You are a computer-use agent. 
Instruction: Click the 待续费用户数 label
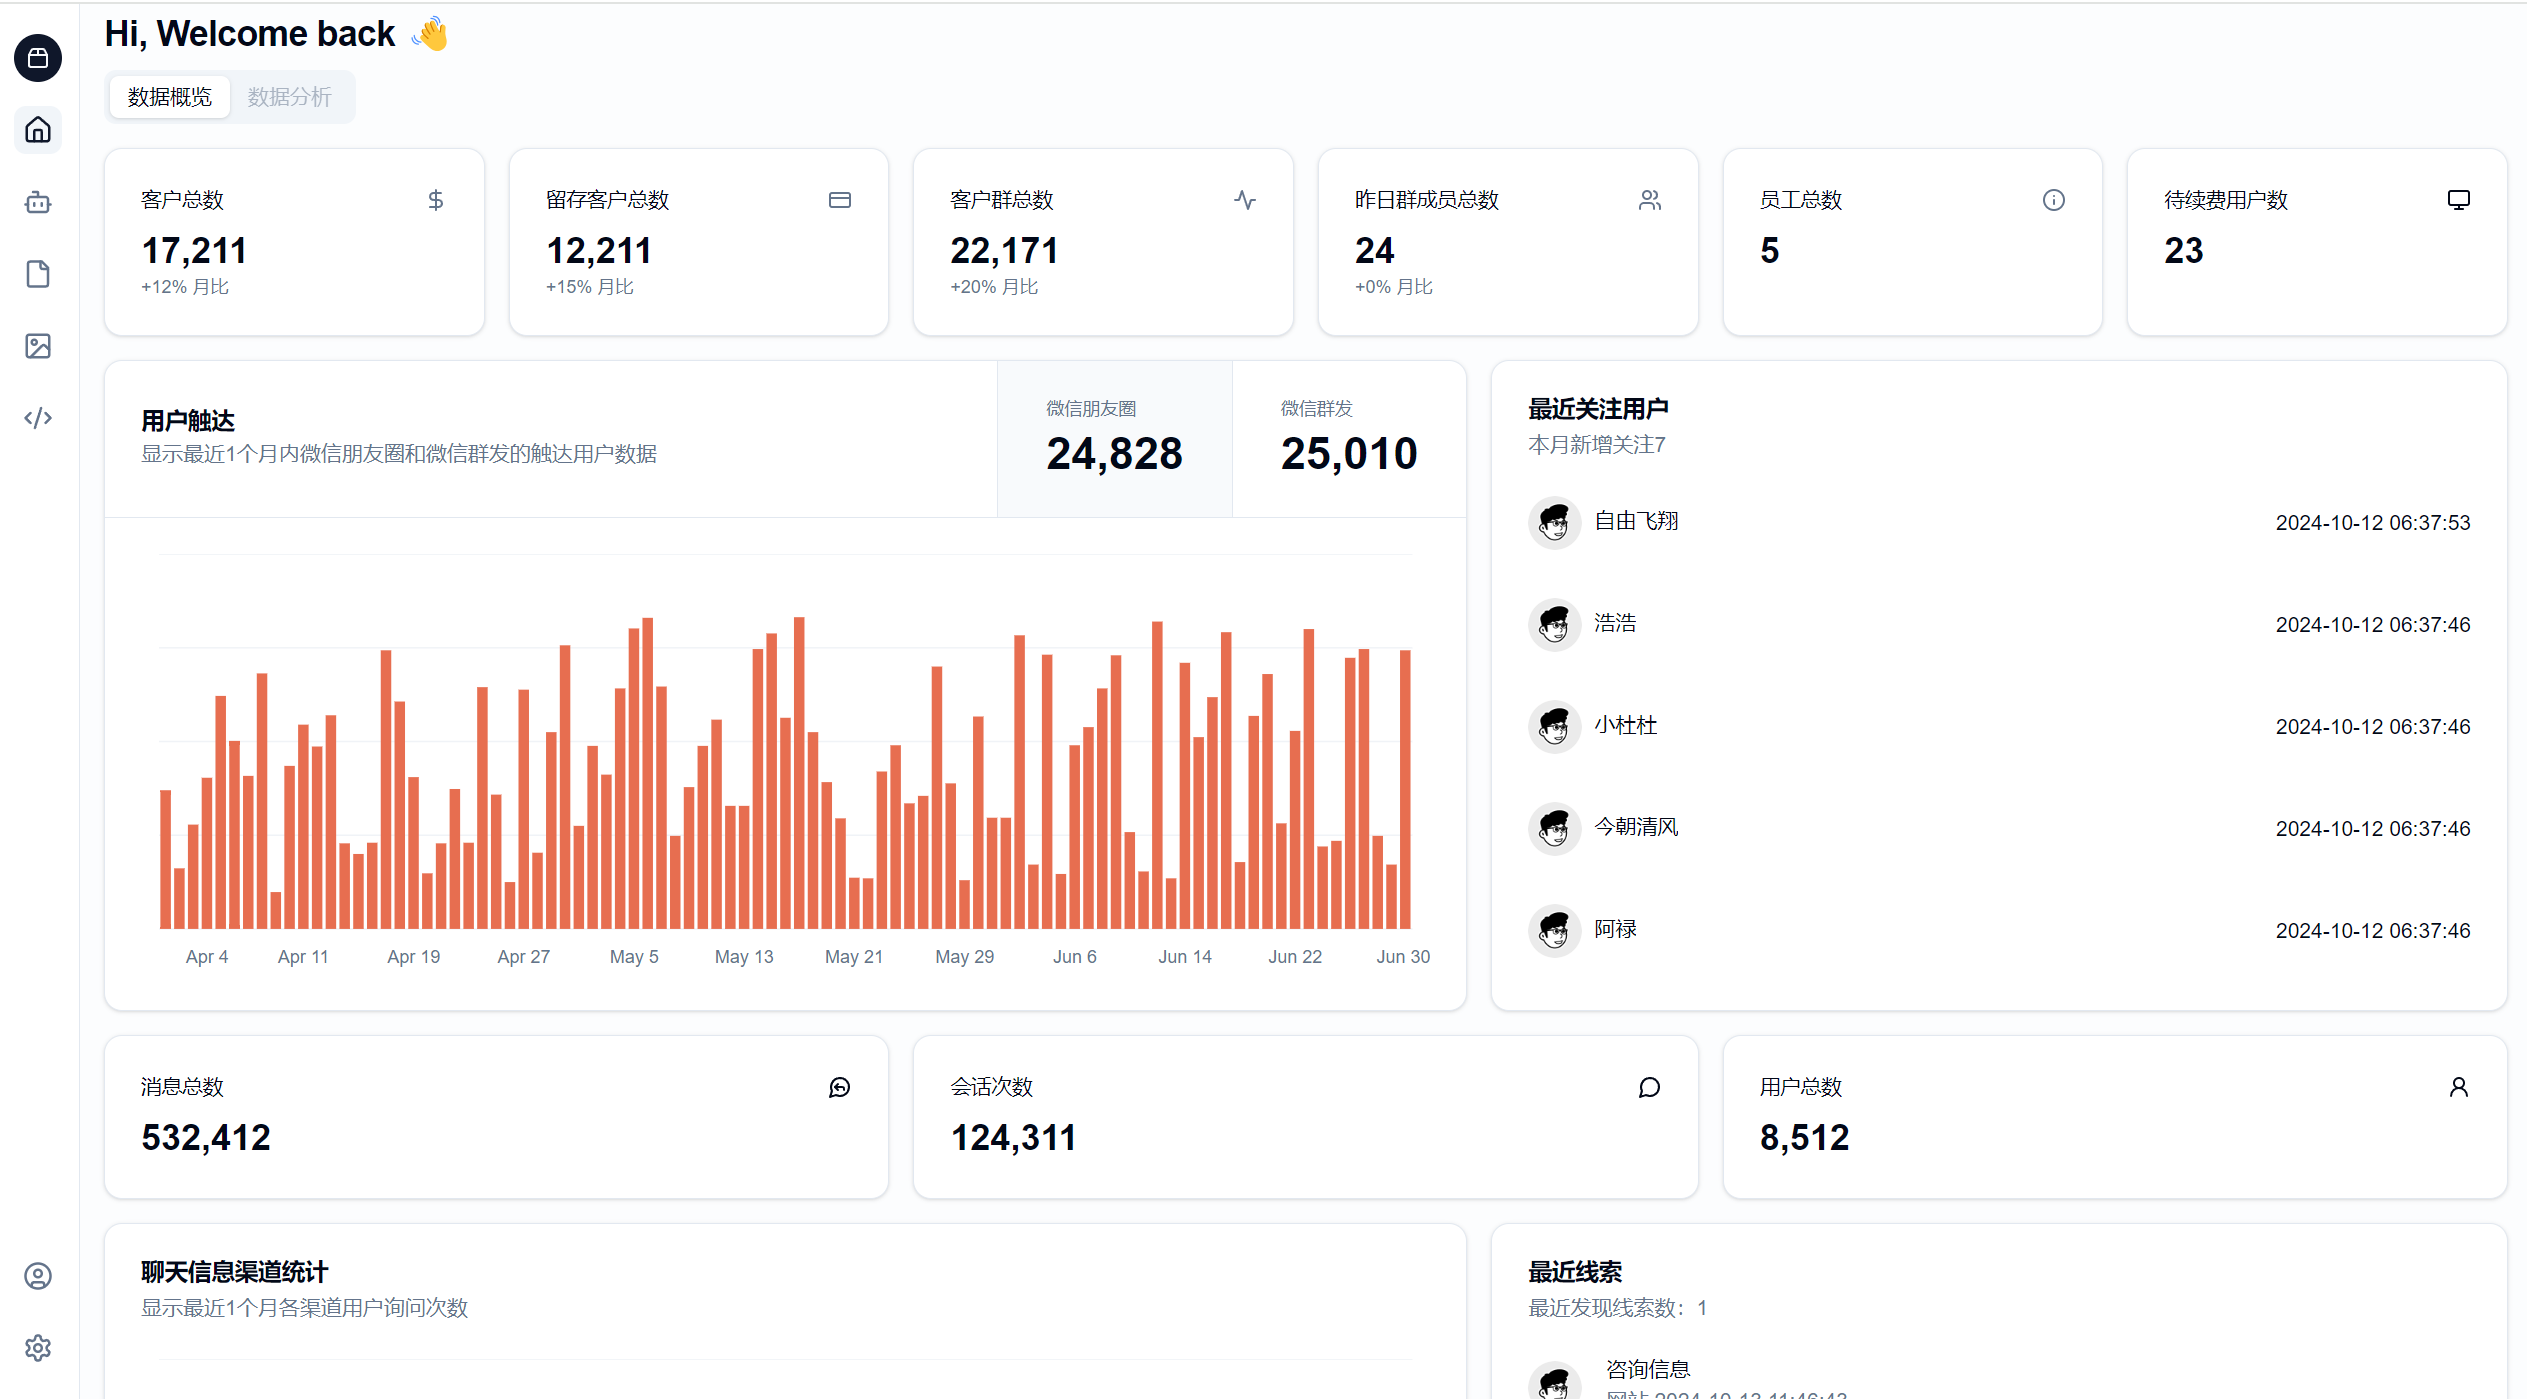click(x=2226, y=200)
